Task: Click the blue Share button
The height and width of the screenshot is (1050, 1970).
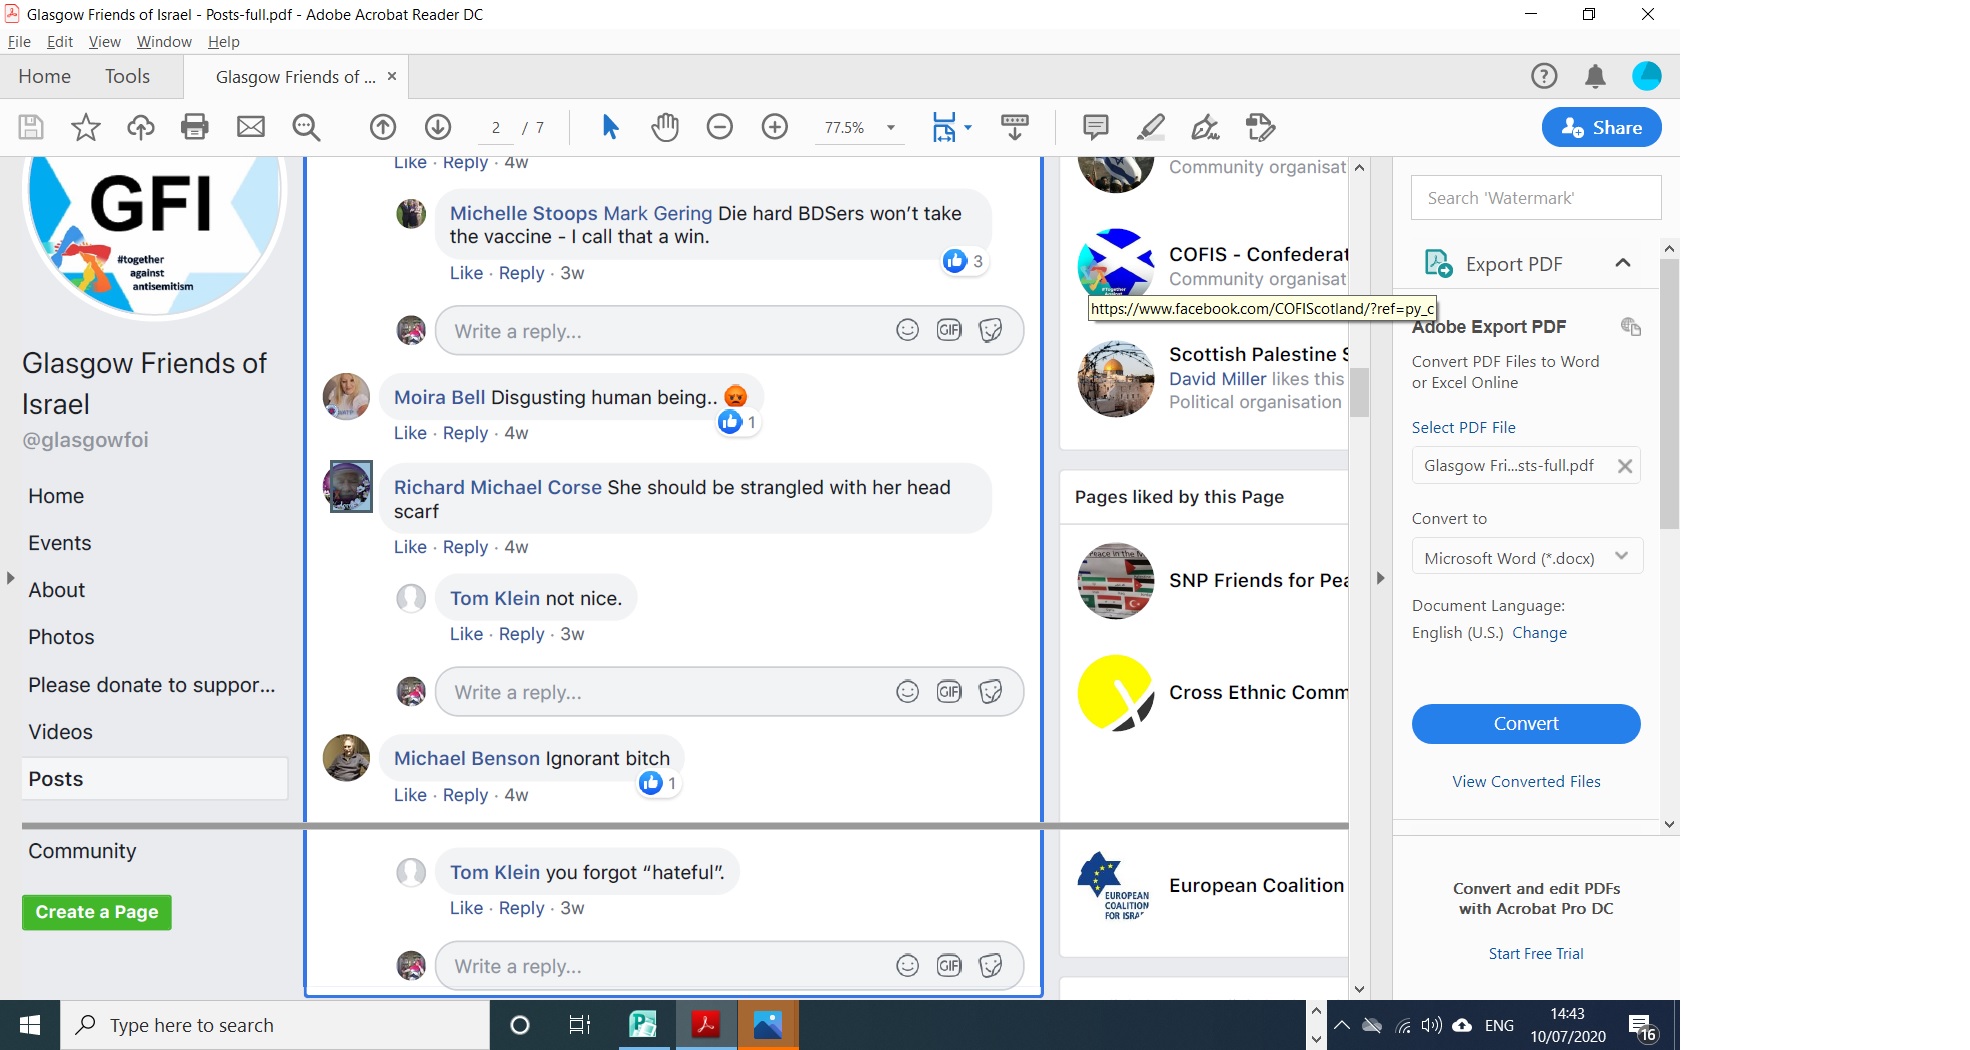Action: (x=1601, y=127)
